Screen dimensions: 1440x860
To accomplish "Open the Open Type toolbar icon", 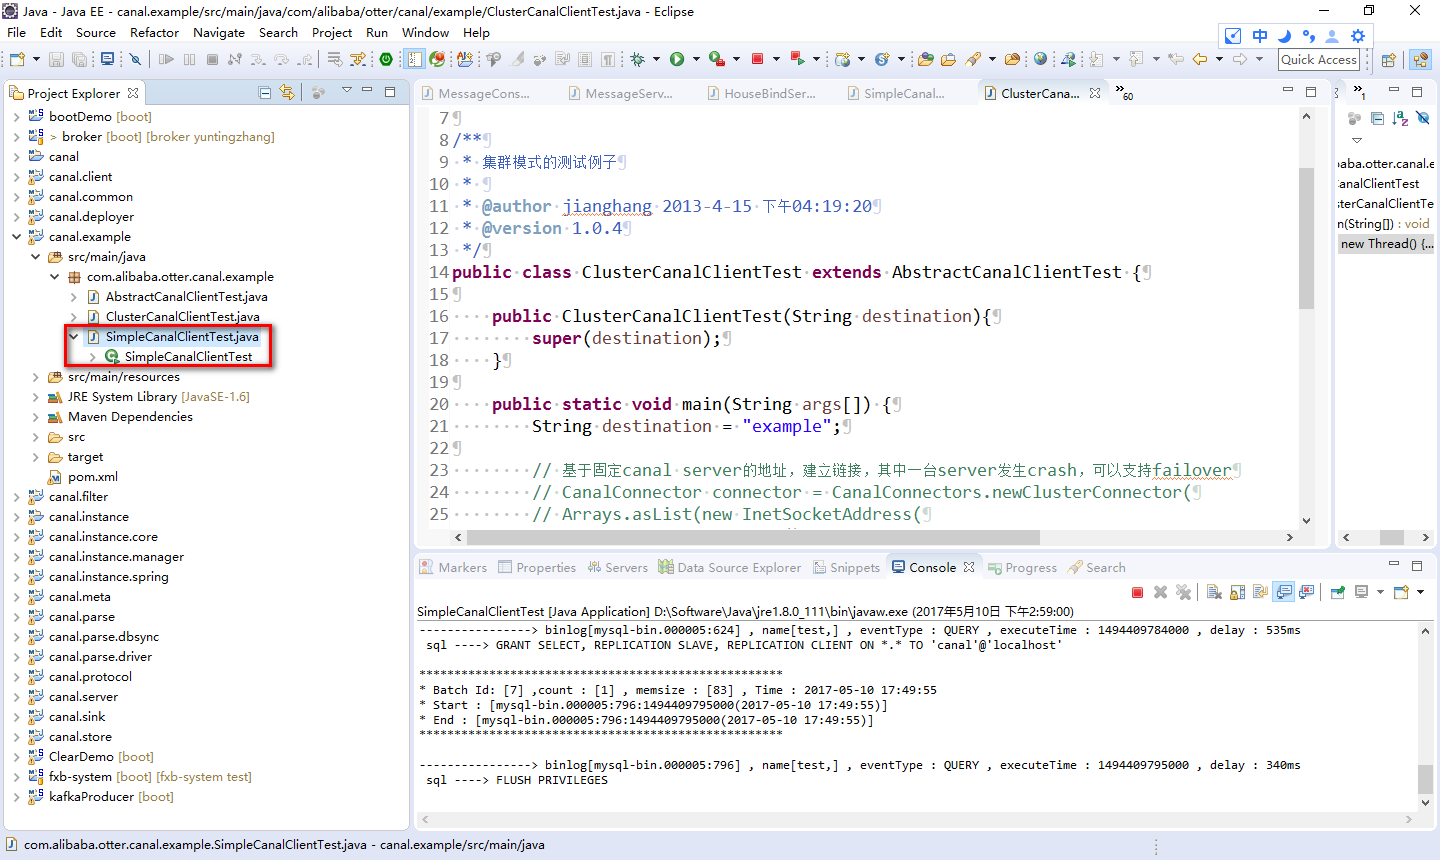I will pyautogui.click(x=926, y=59).
